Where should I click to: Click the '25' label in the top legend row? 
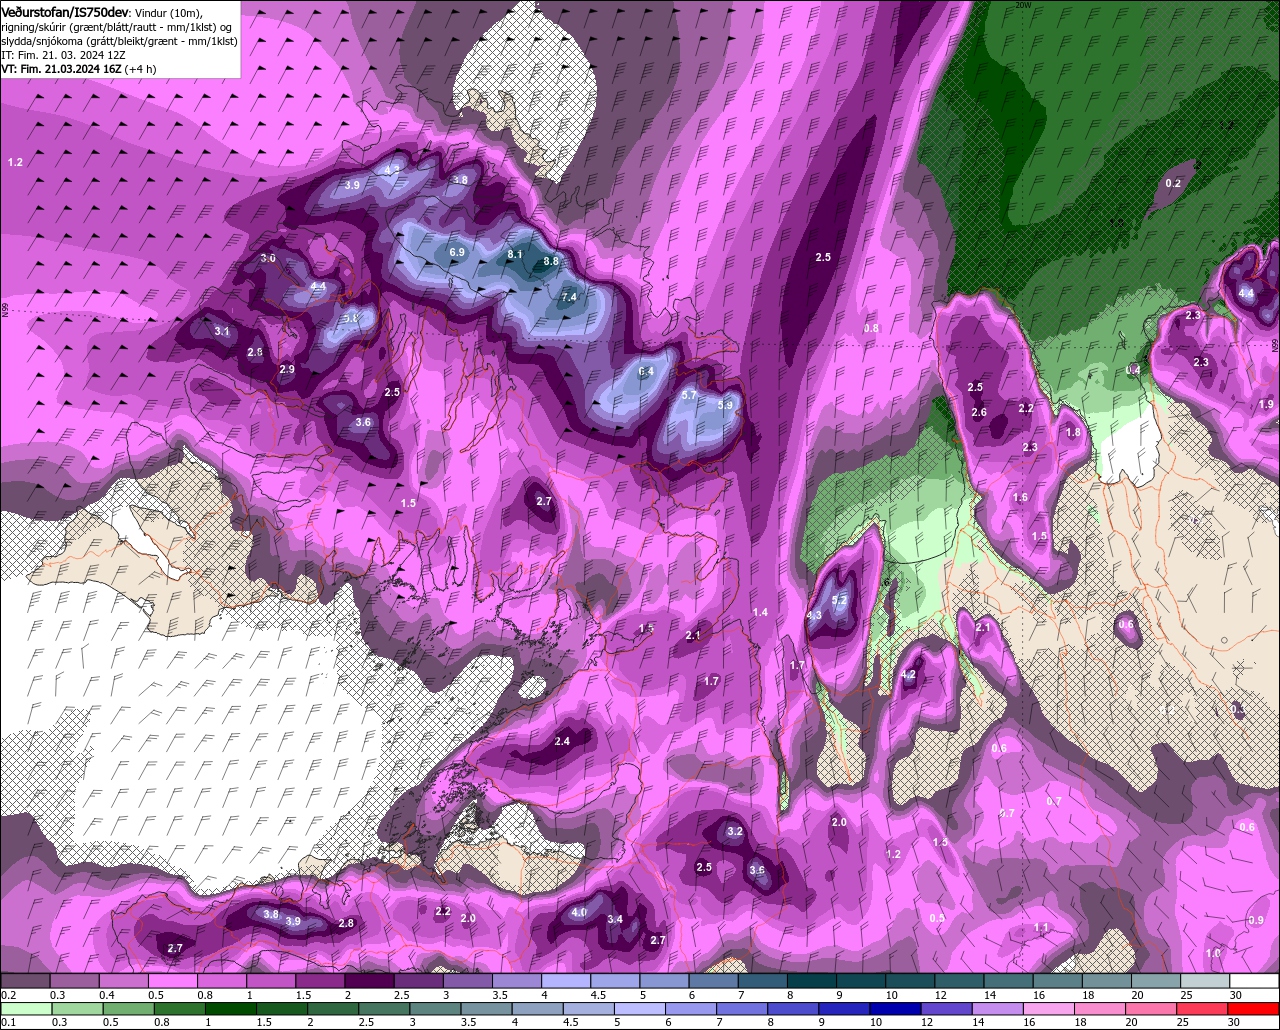1187,996
